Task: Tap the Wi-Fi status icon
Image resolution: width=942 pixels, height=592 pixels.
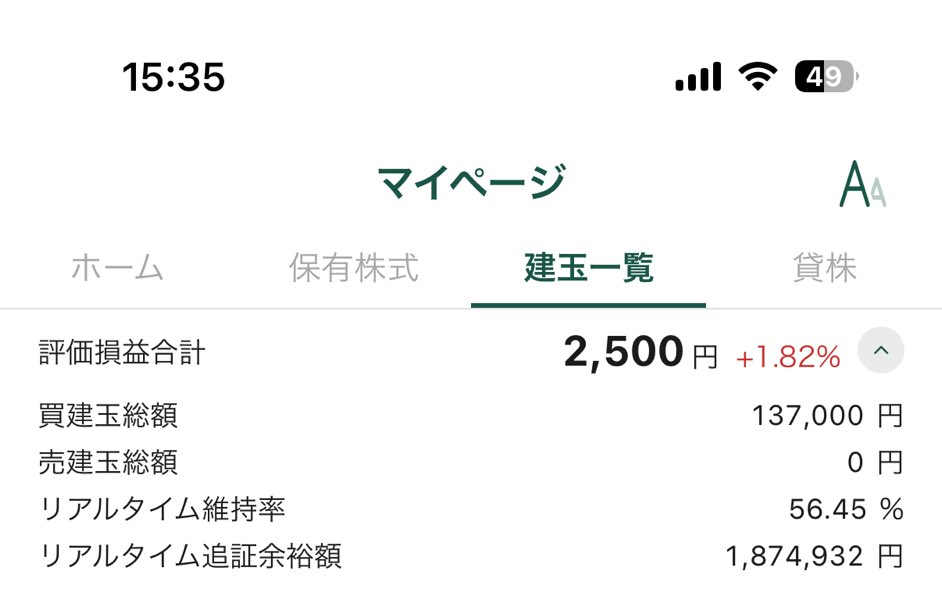Action: click(759, 76)
